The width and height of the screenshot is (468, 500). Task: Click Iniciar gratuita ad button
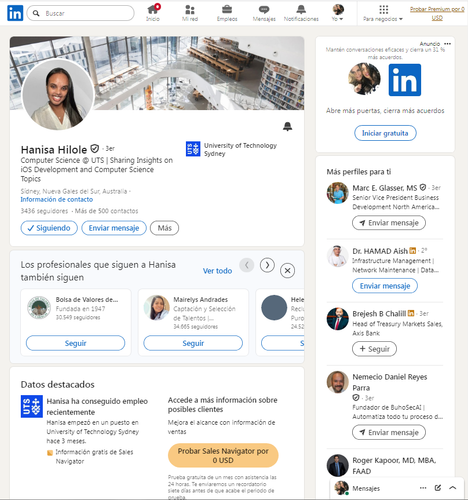point(385,133)
